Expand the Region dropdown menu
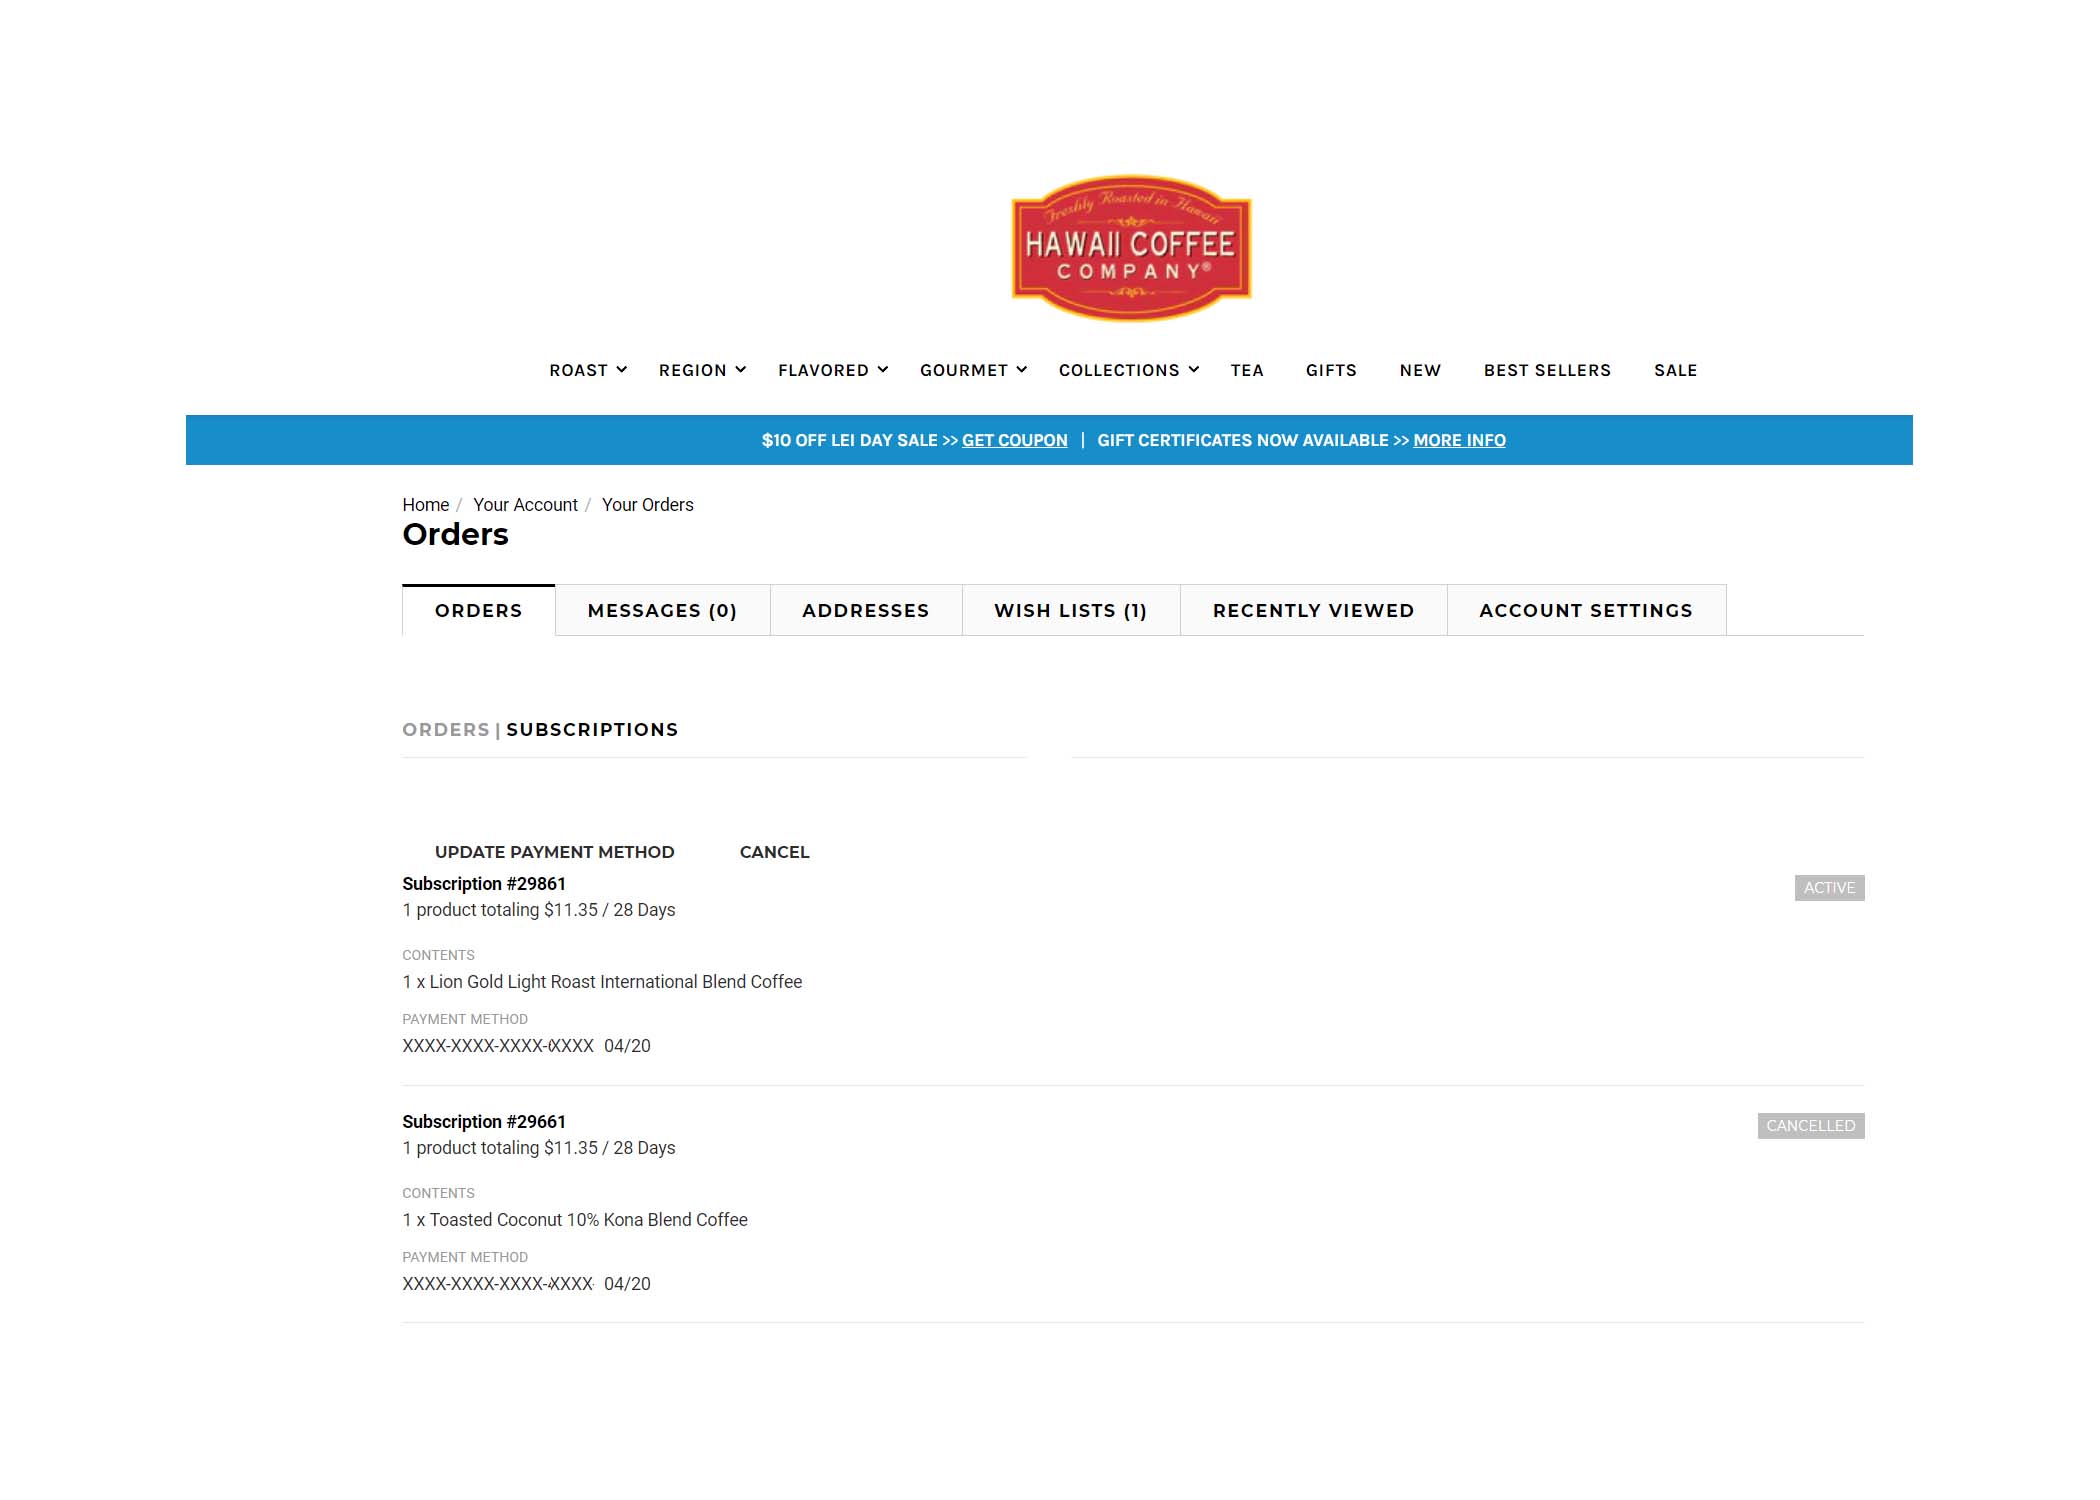 click(x=702, y=370)
